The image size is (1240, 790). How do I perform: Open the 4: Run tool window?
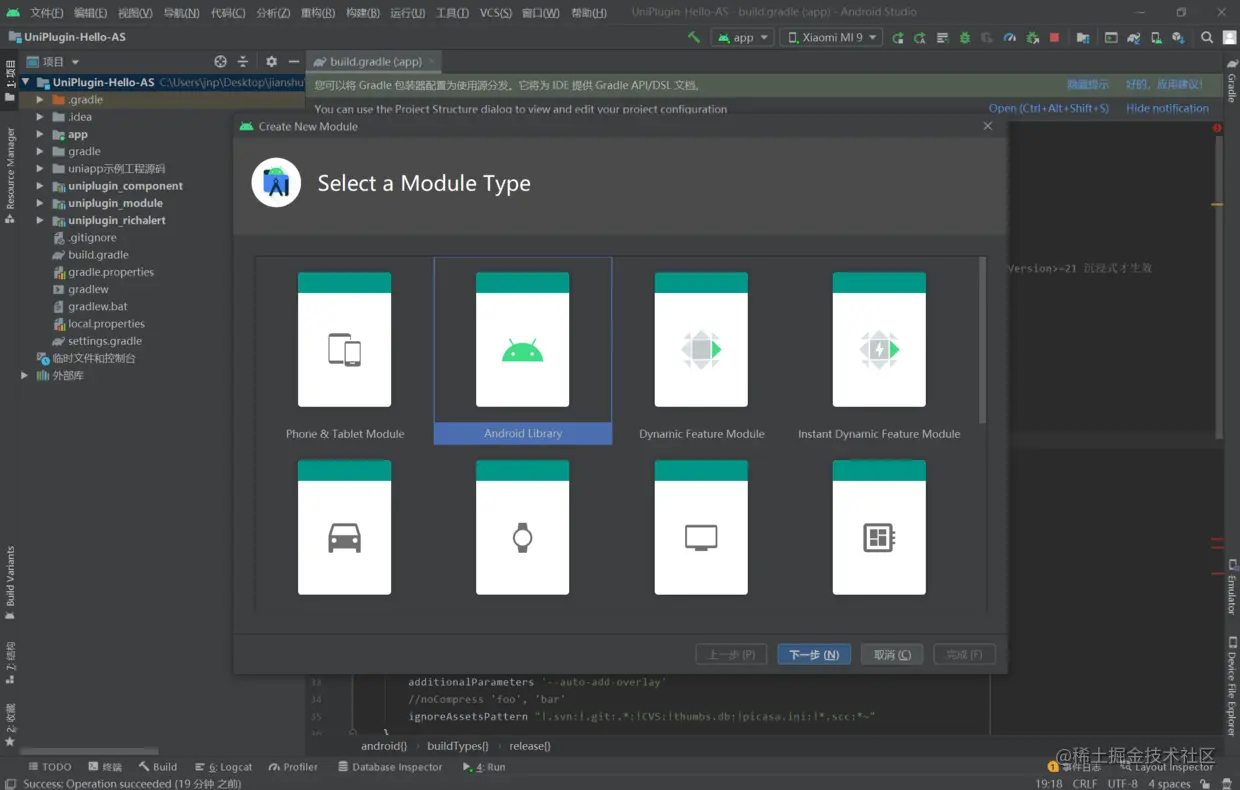coord(484,767)
